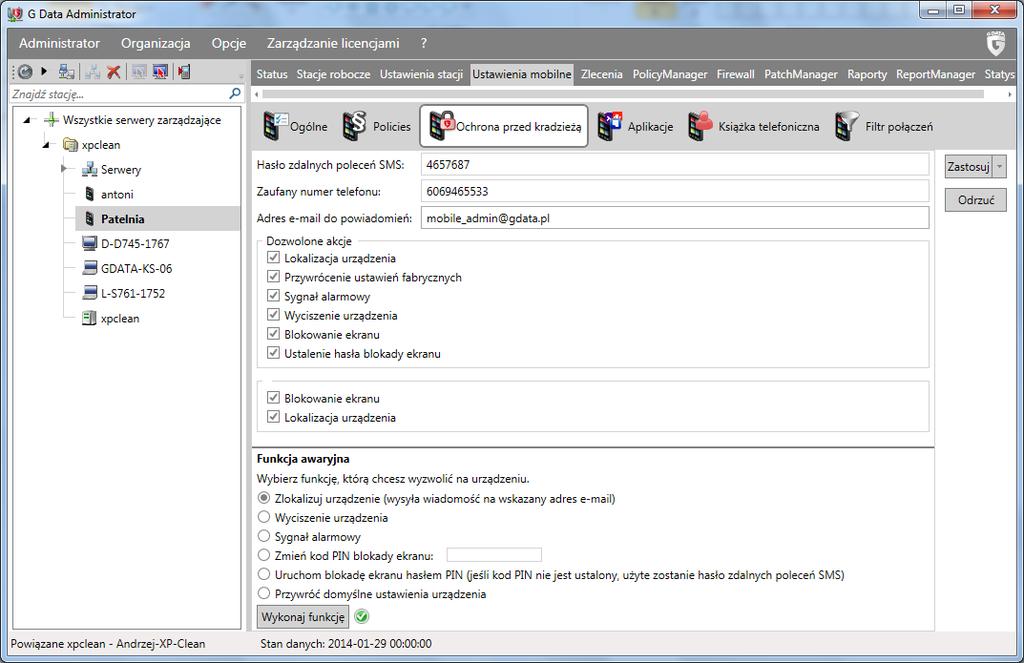1024x663 pixels.
Task: Click the server icon beside the xpclean leaf node
Action: click(x=89, y=318)
